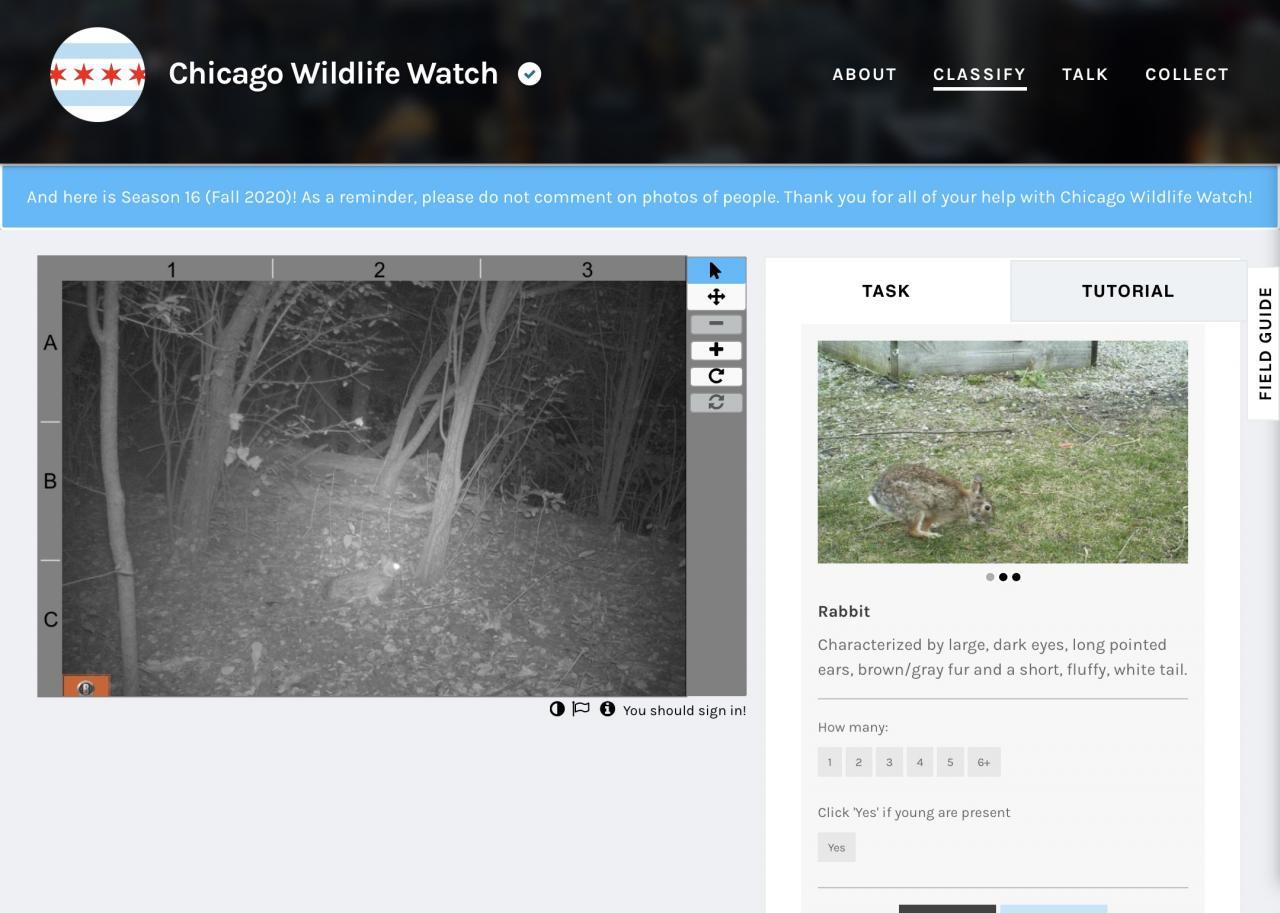The image size is (1280, 913).
Task: Select count 2 for how many
Action: click(858, 762)
